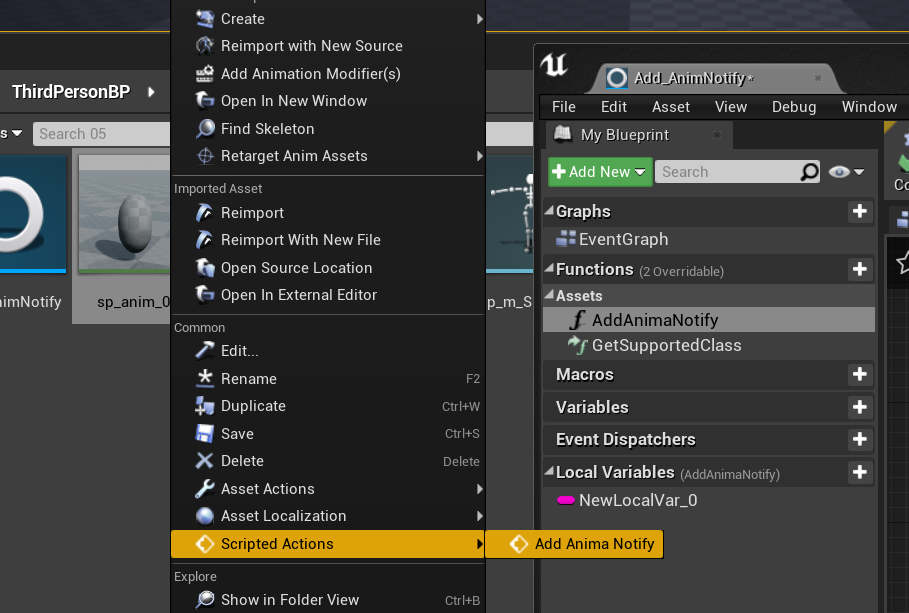Viewport: 909px width, 613px height.
Task: Click the EventGraph graph icon
Action: pyautogui.click(x=566, y=239)
